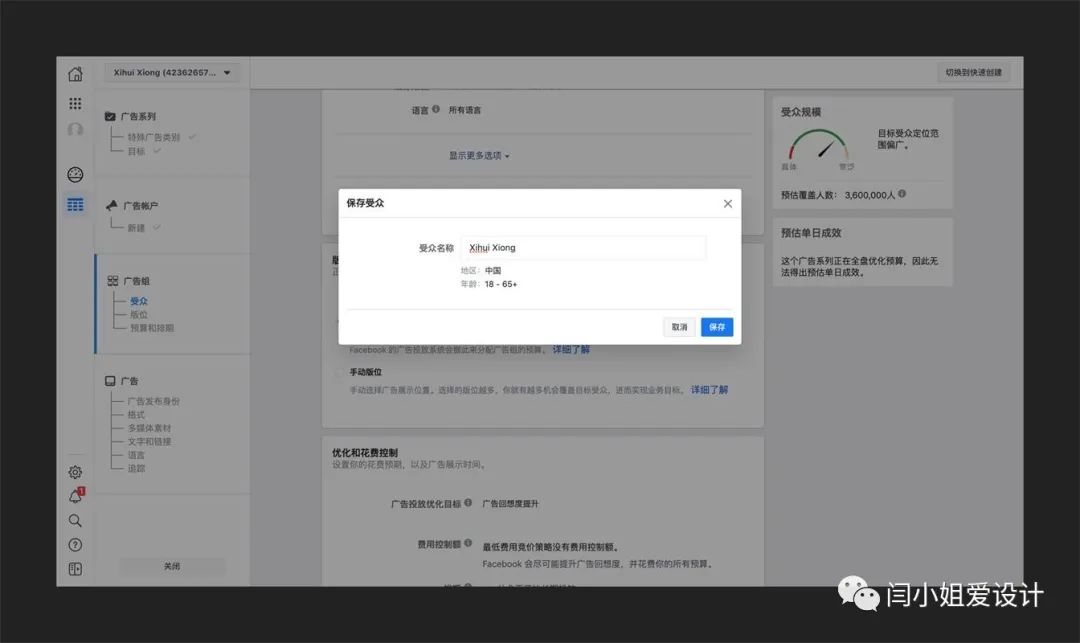This screenshot has width=1080, height=643.
Task: Click the 关闭 button at sidebar bottom
Action: pos(172,566)
